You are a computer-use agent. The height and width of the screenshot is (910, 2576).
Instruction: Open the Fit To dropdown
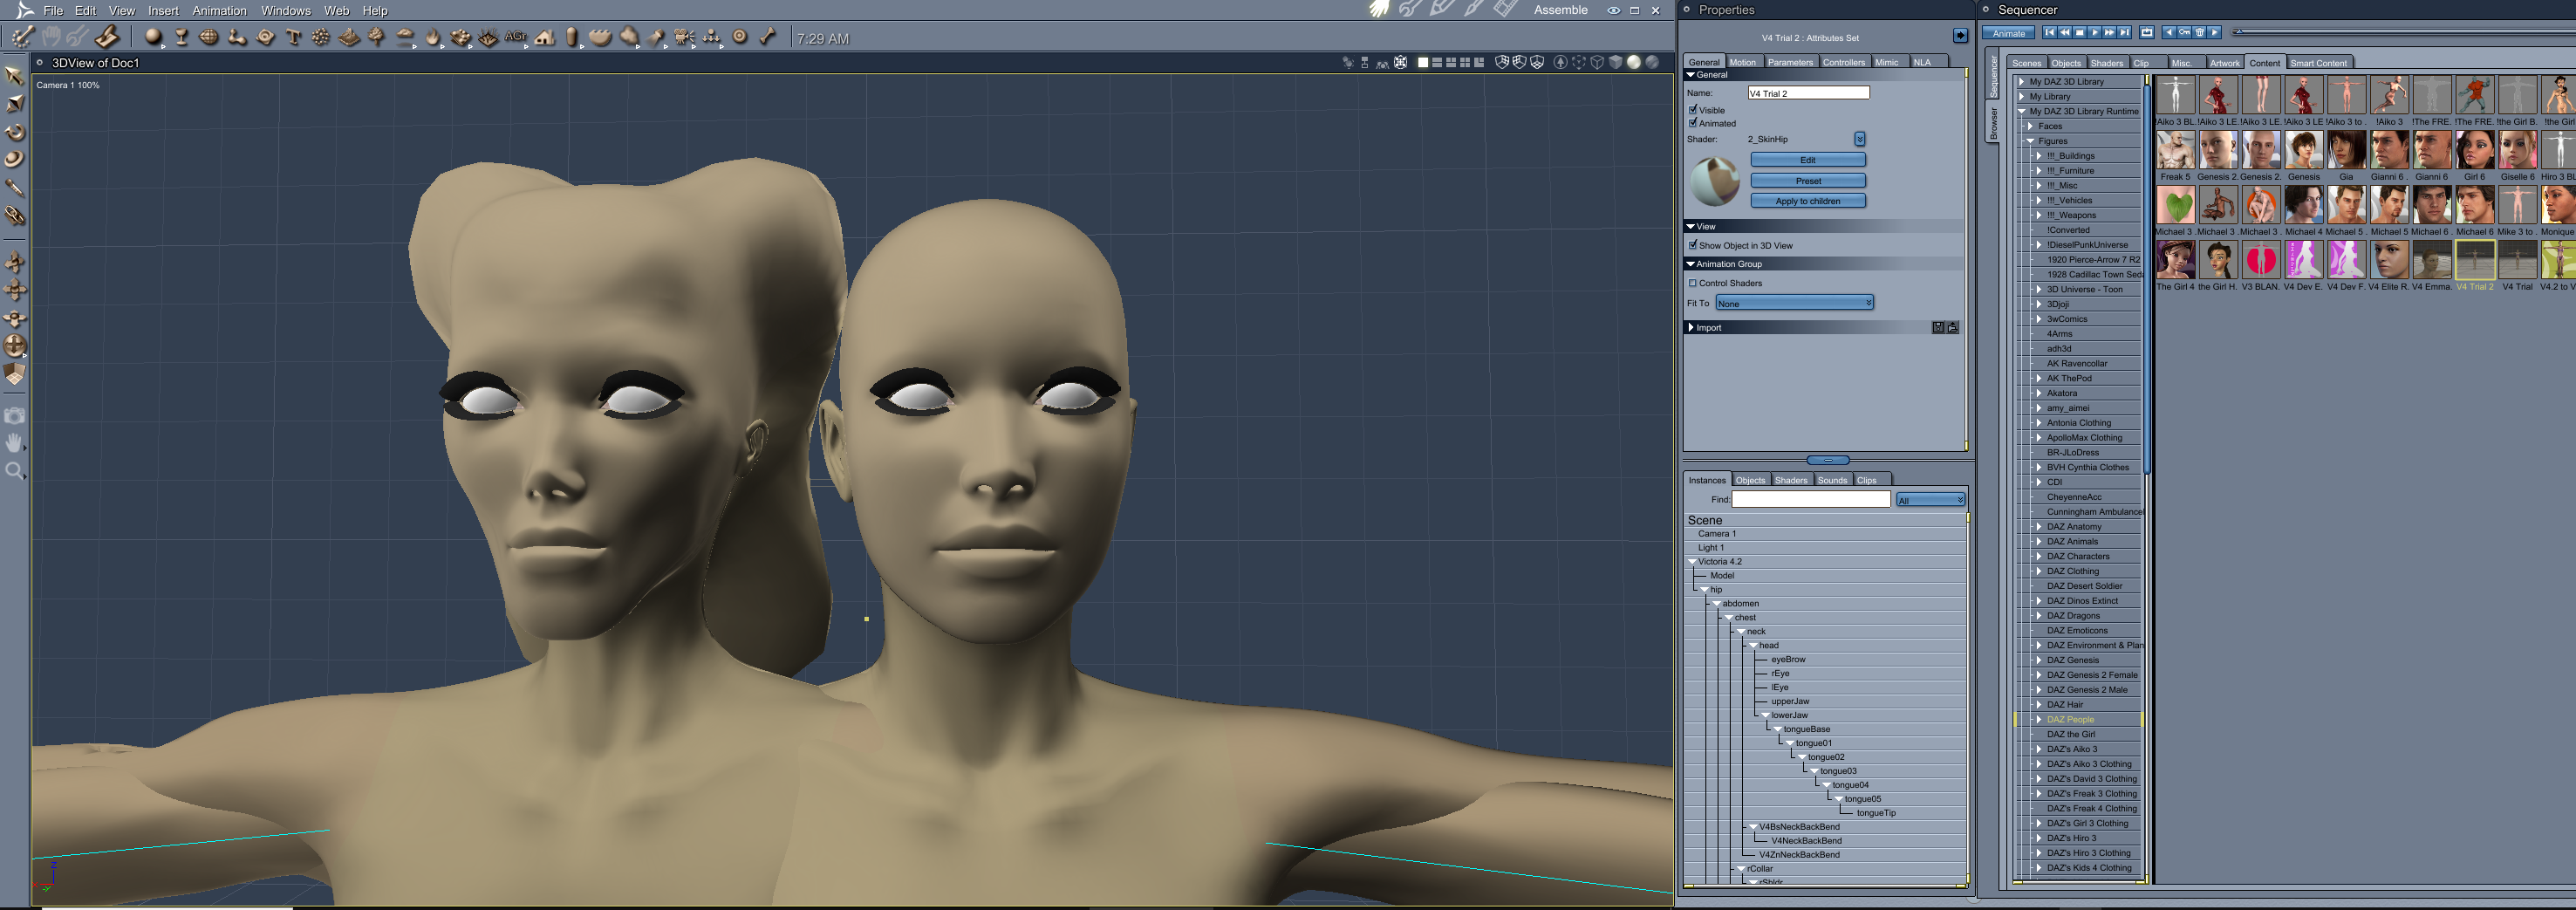1794,303
